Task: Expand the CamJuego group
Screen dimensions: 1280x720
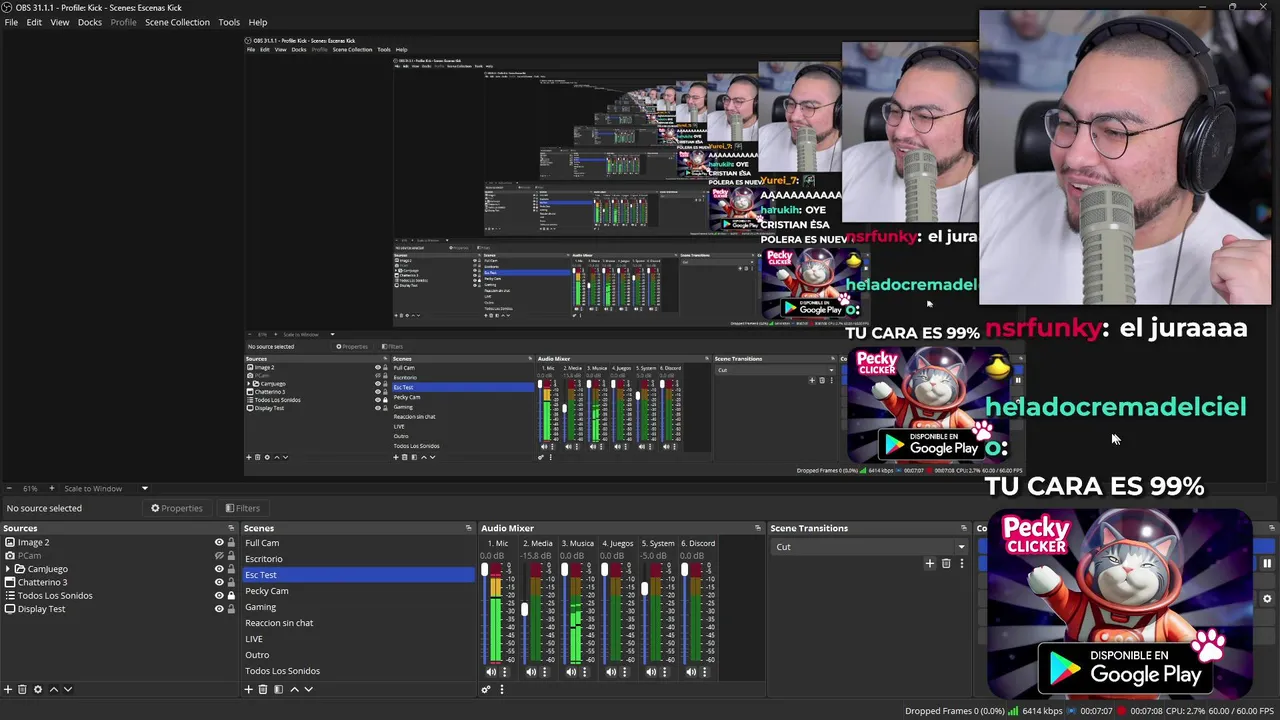Action: point(8,569)
